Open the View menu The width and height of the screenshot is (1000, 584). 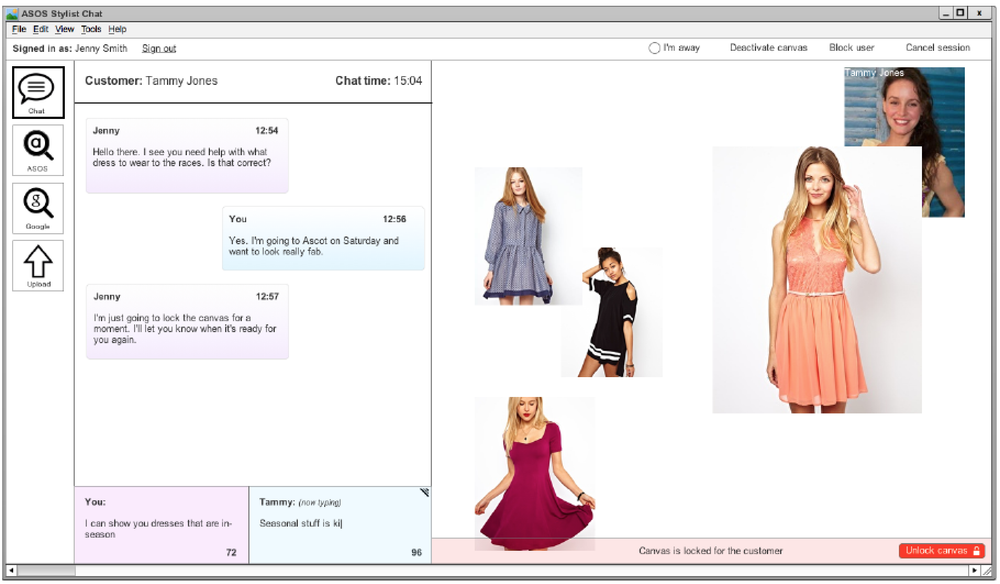tap(64, 29)
